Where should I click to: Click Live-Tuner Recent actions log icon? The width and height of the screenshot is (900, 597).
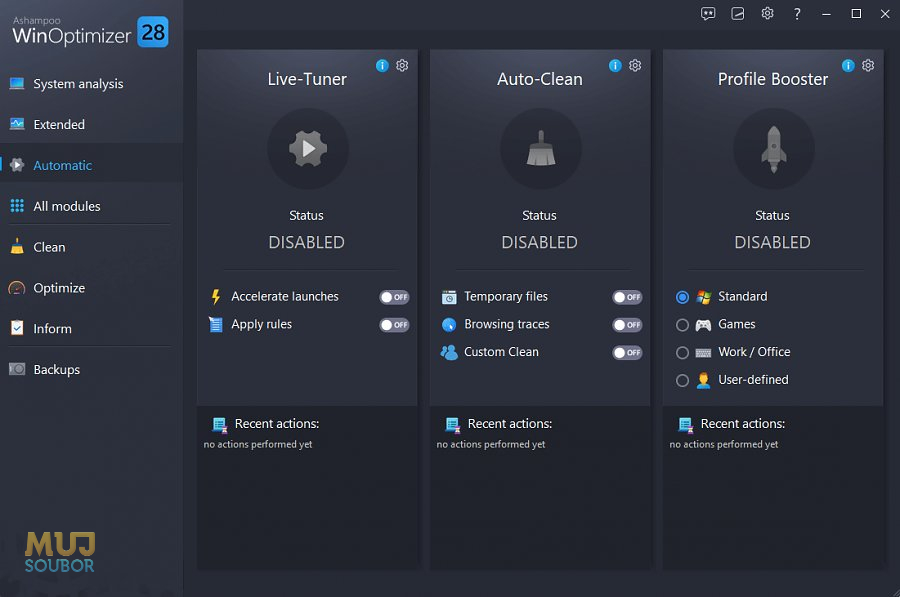click(x=220, y=425)
